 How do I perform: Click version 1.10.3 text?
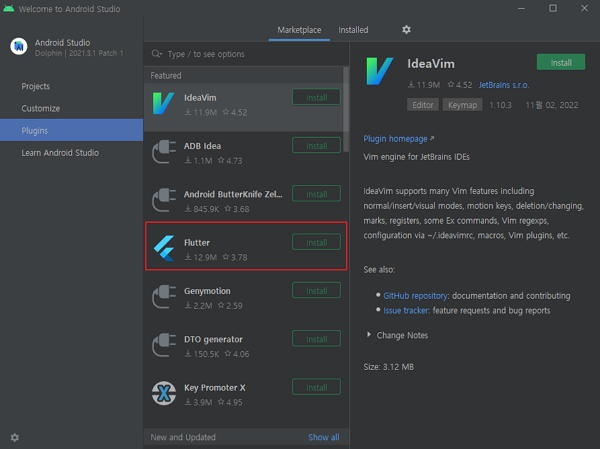500,105
